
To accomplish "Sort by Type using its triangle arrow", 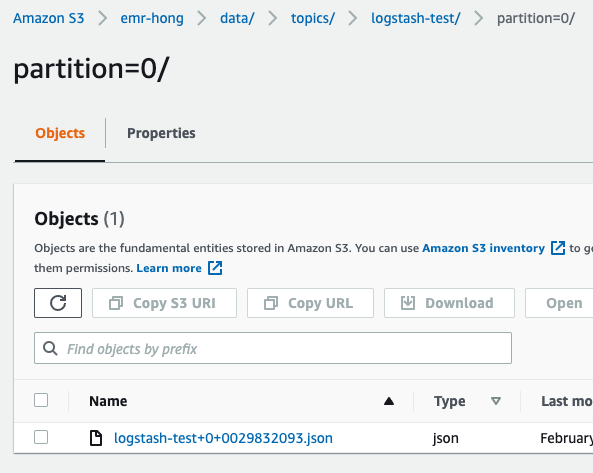I will point(496,401).
